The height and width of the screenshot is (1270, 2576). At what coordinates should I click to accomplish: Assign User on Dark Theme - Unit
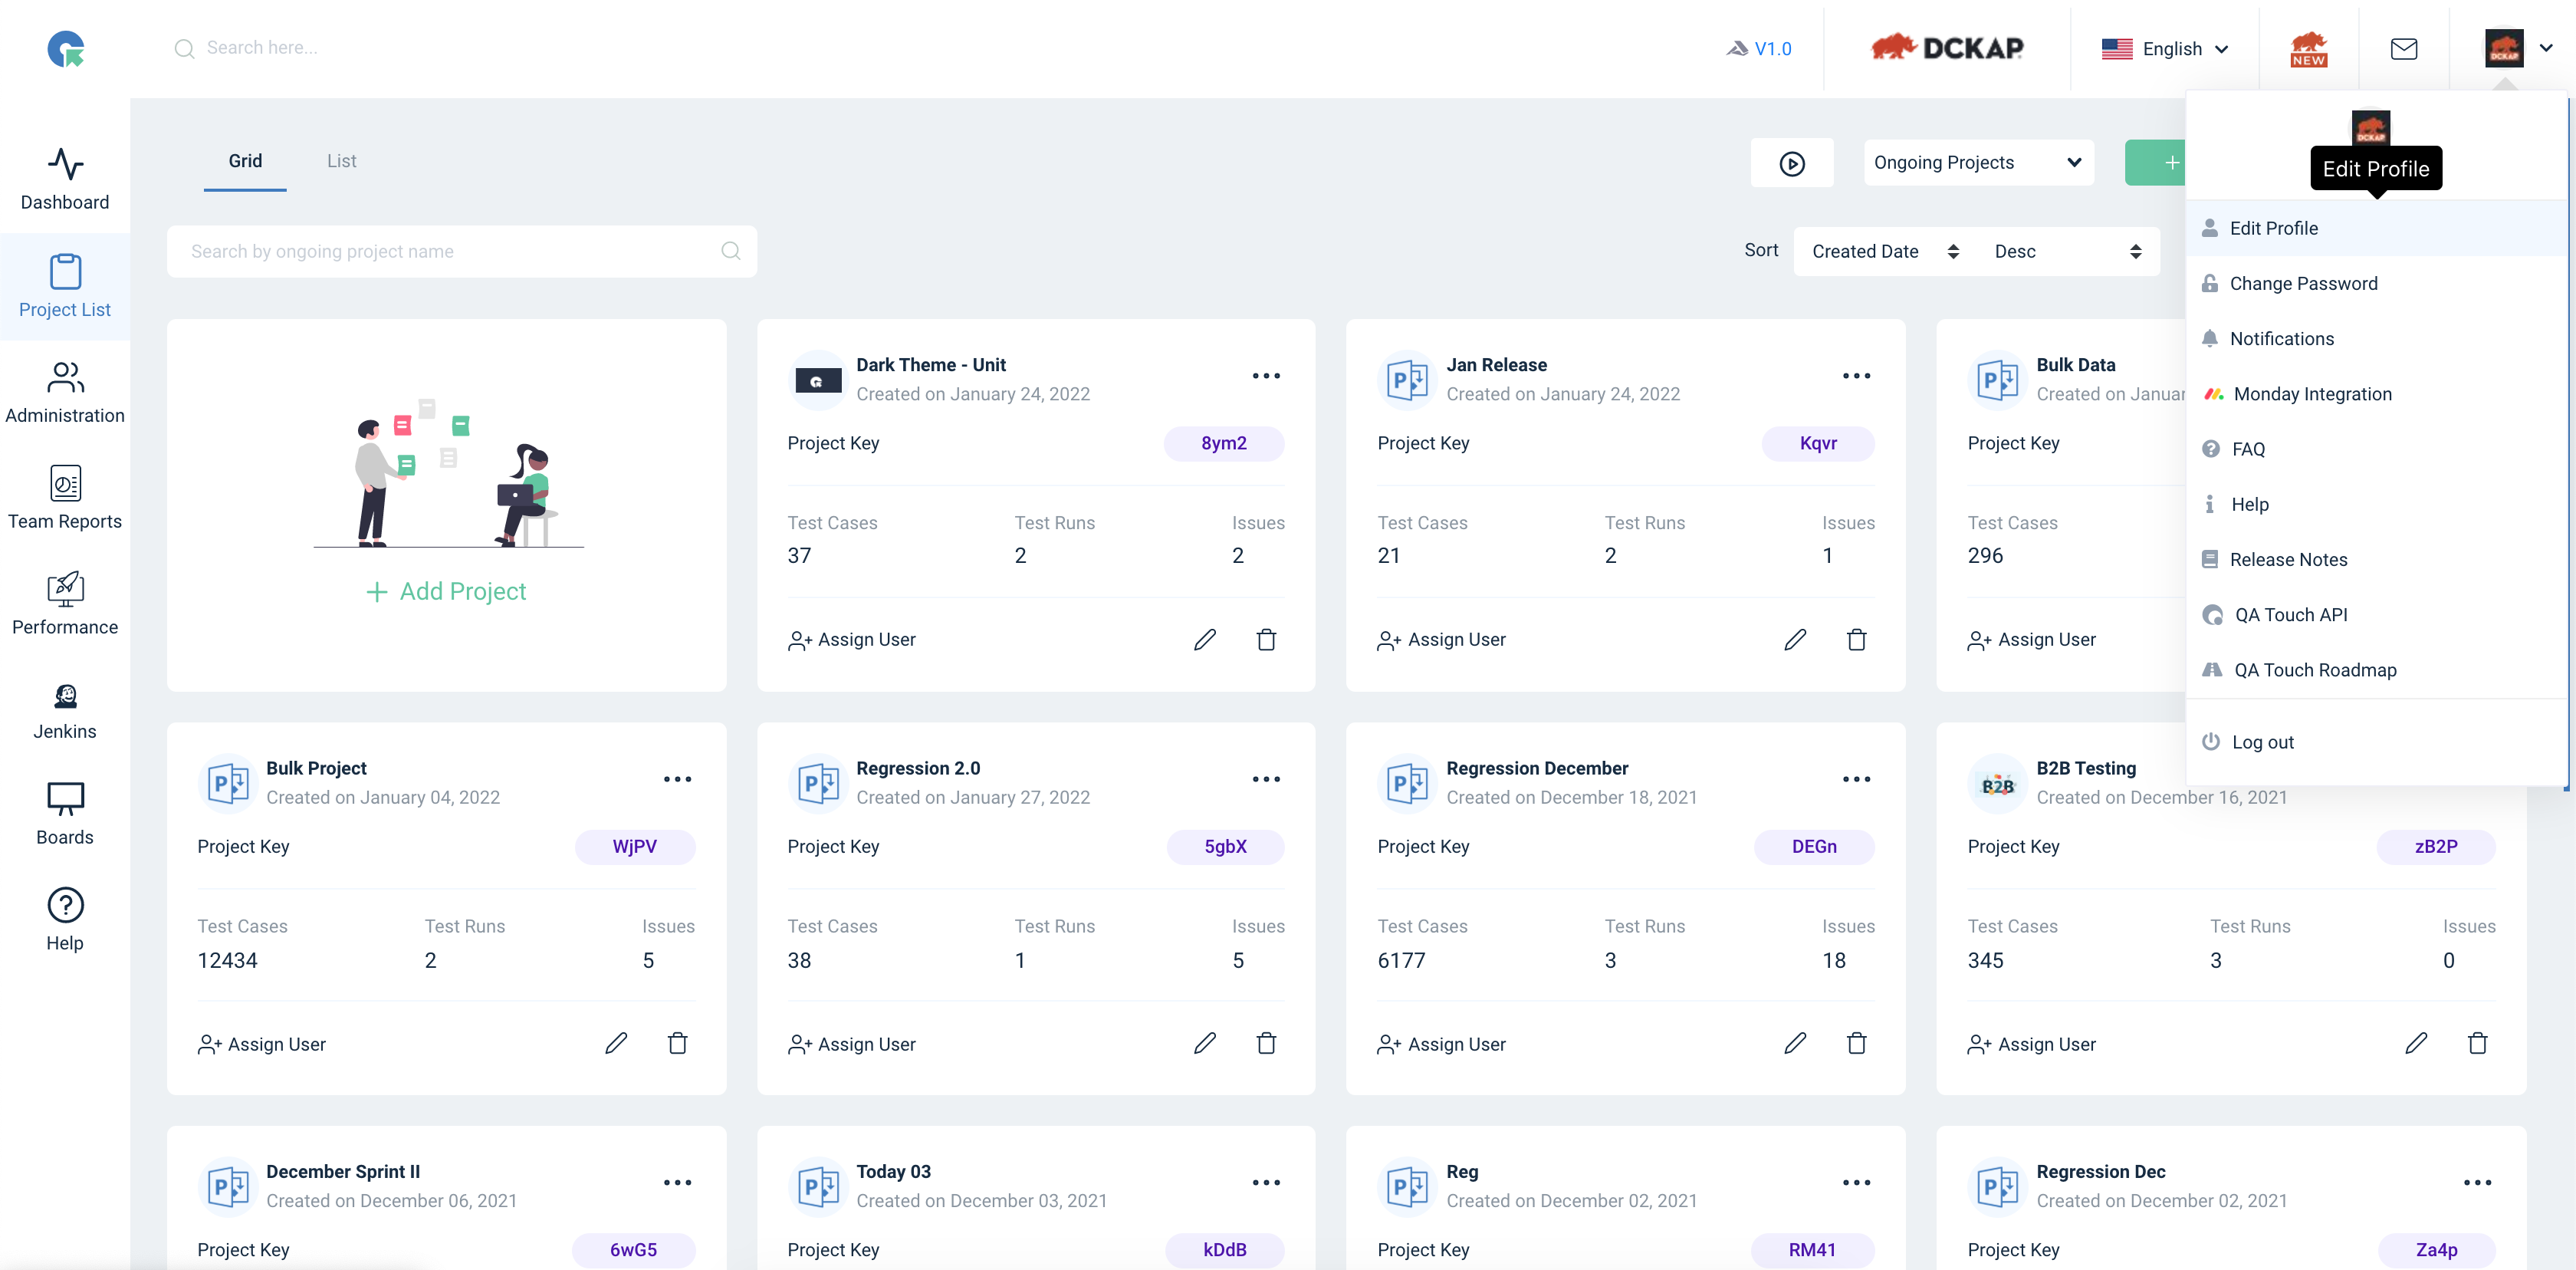(852, 640)
